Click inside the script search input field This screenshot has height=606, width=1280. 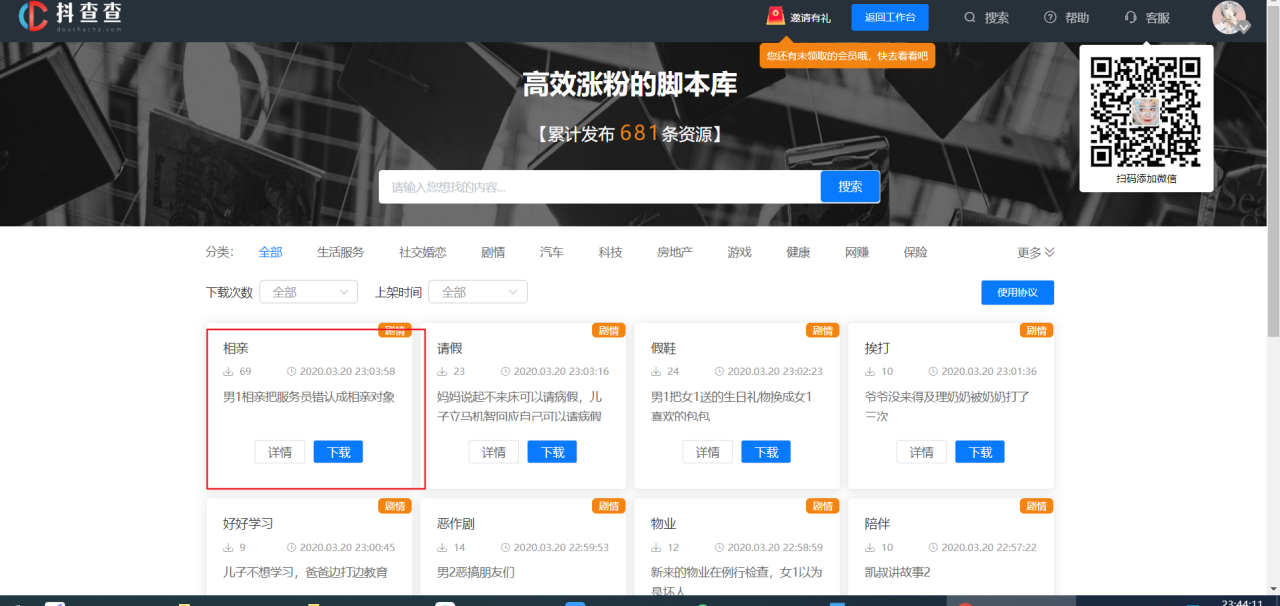coord(600,186)
